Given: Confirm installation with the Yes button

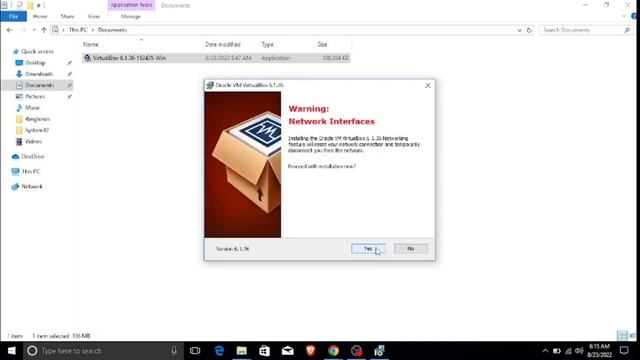Looking at the screenshot, I should tap(368, 249).
